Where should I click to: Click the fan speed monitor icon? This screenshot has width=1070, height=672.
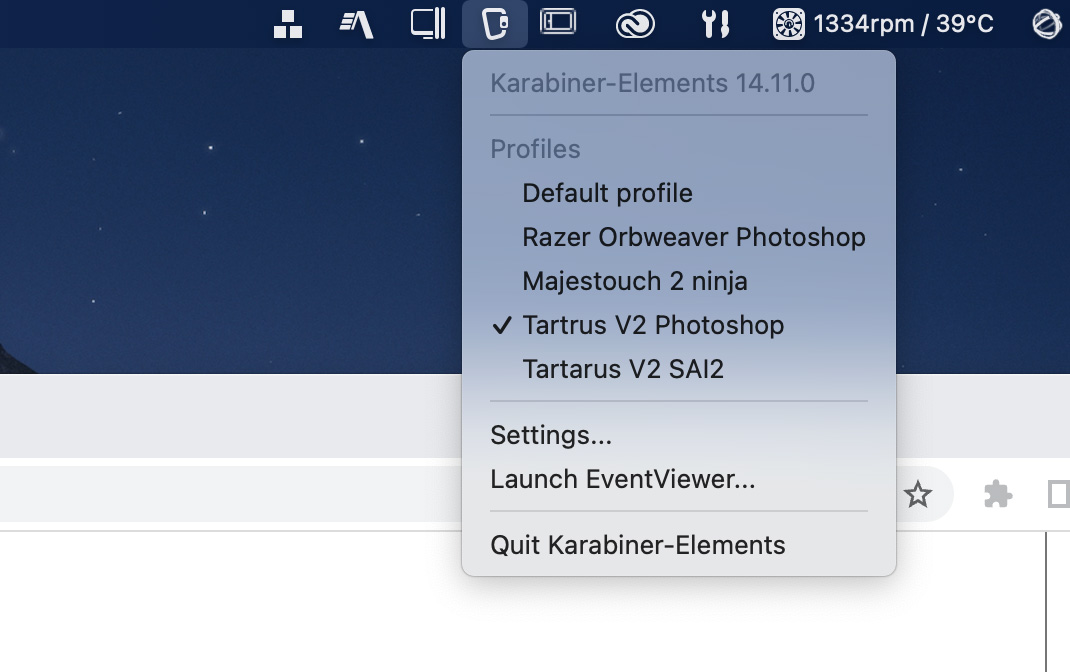(788, 25)
